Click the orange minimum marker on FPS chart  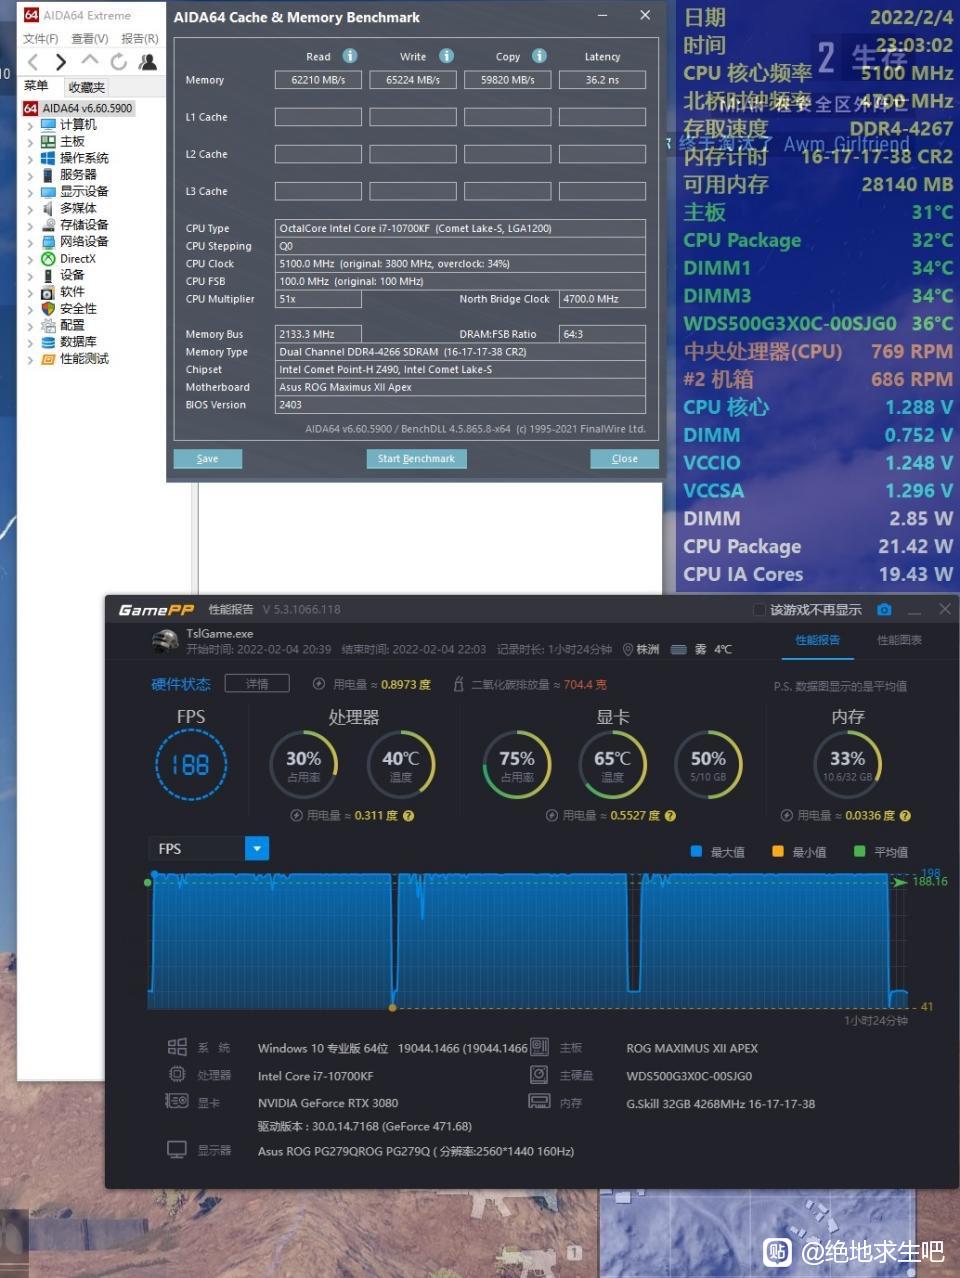tap(393, 1007)
